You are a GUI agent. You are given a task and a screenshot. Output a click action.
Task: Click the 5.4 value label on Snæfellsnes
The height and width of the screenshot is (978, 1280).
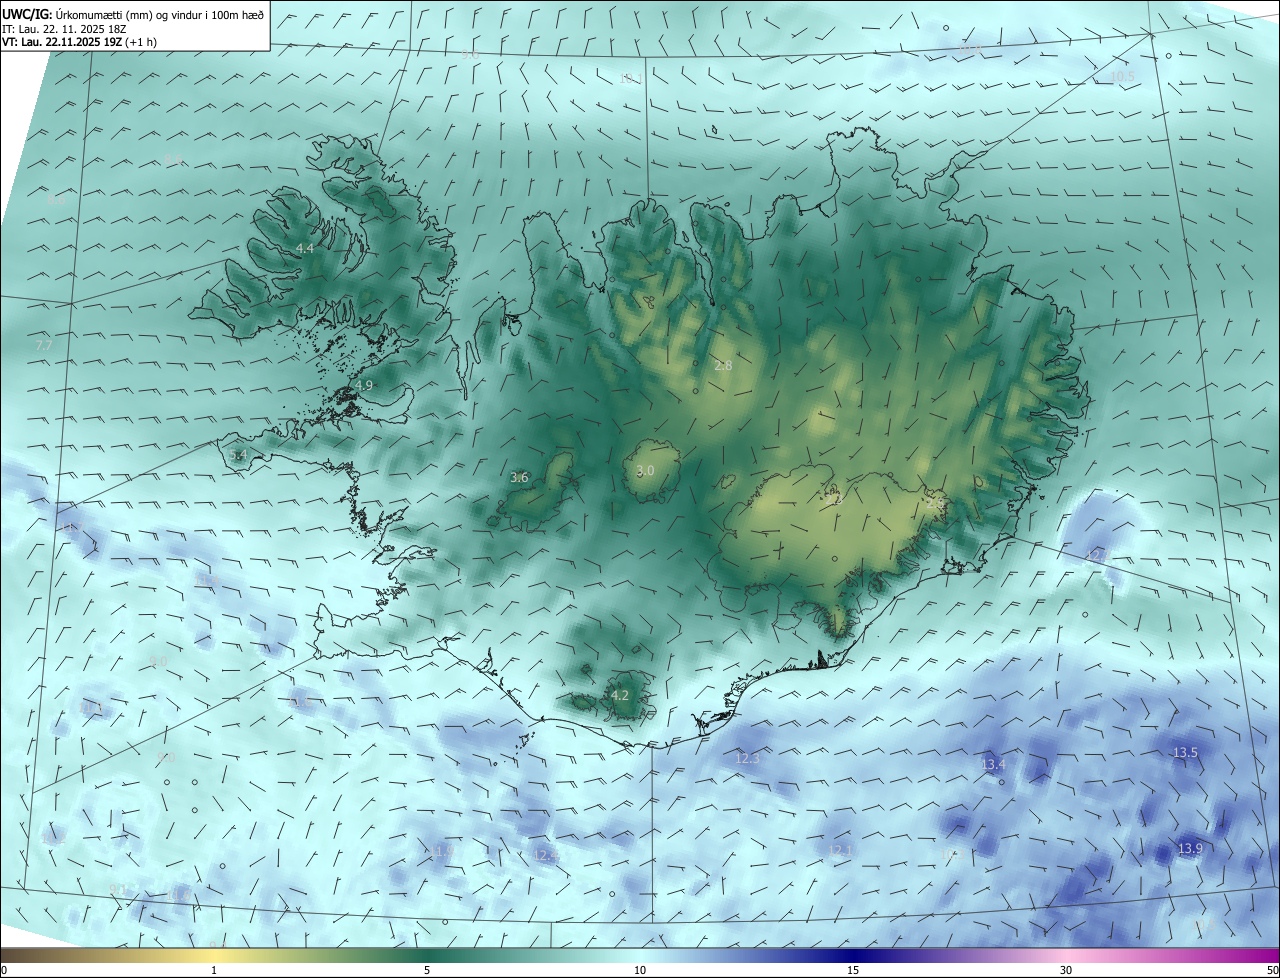238,455
